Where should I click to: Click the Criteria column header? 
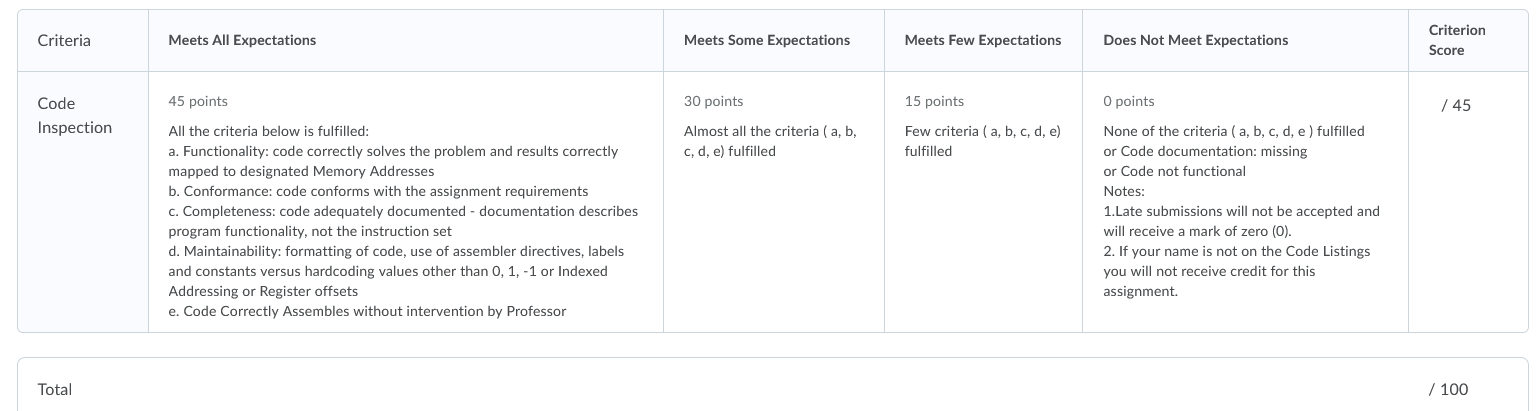click(64, 40)
